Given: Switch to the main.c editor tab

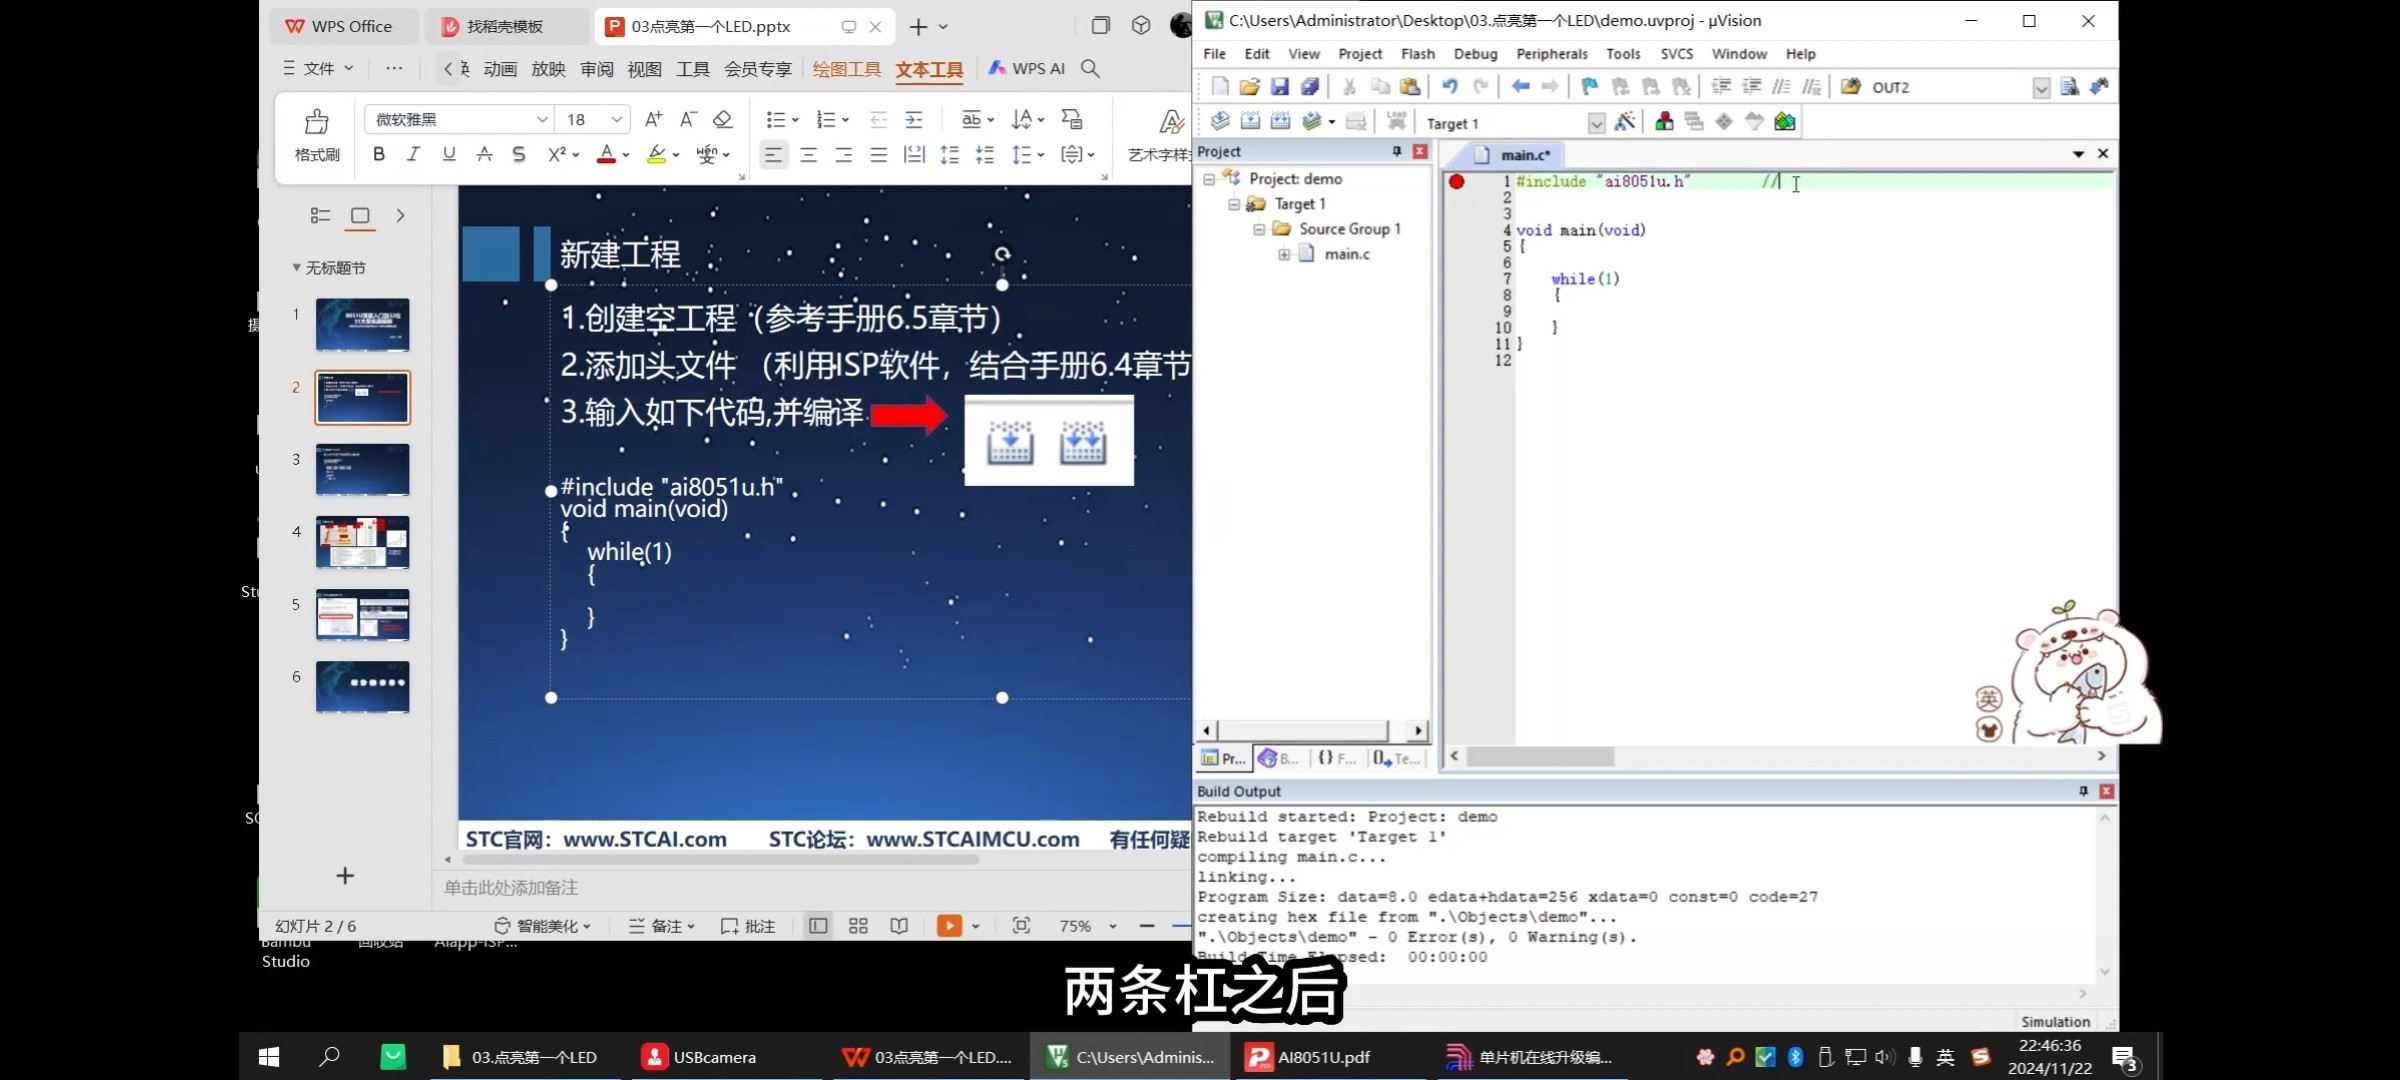Looking at the screenshot, I should [x=1515, y=155].
